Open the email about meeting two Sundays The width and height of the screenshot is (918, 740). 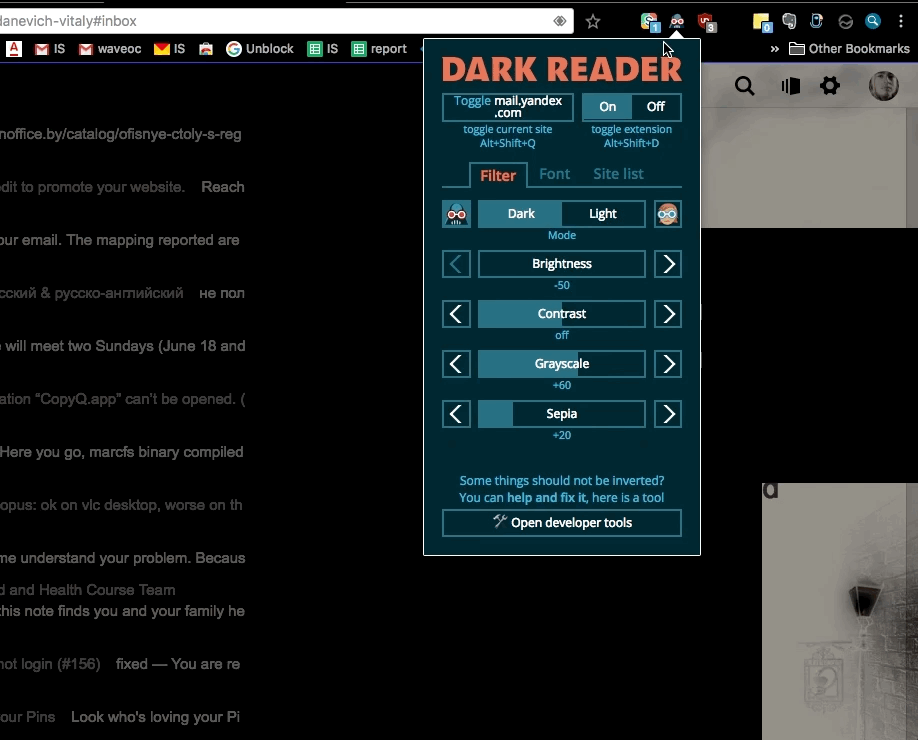pos(122,346)
